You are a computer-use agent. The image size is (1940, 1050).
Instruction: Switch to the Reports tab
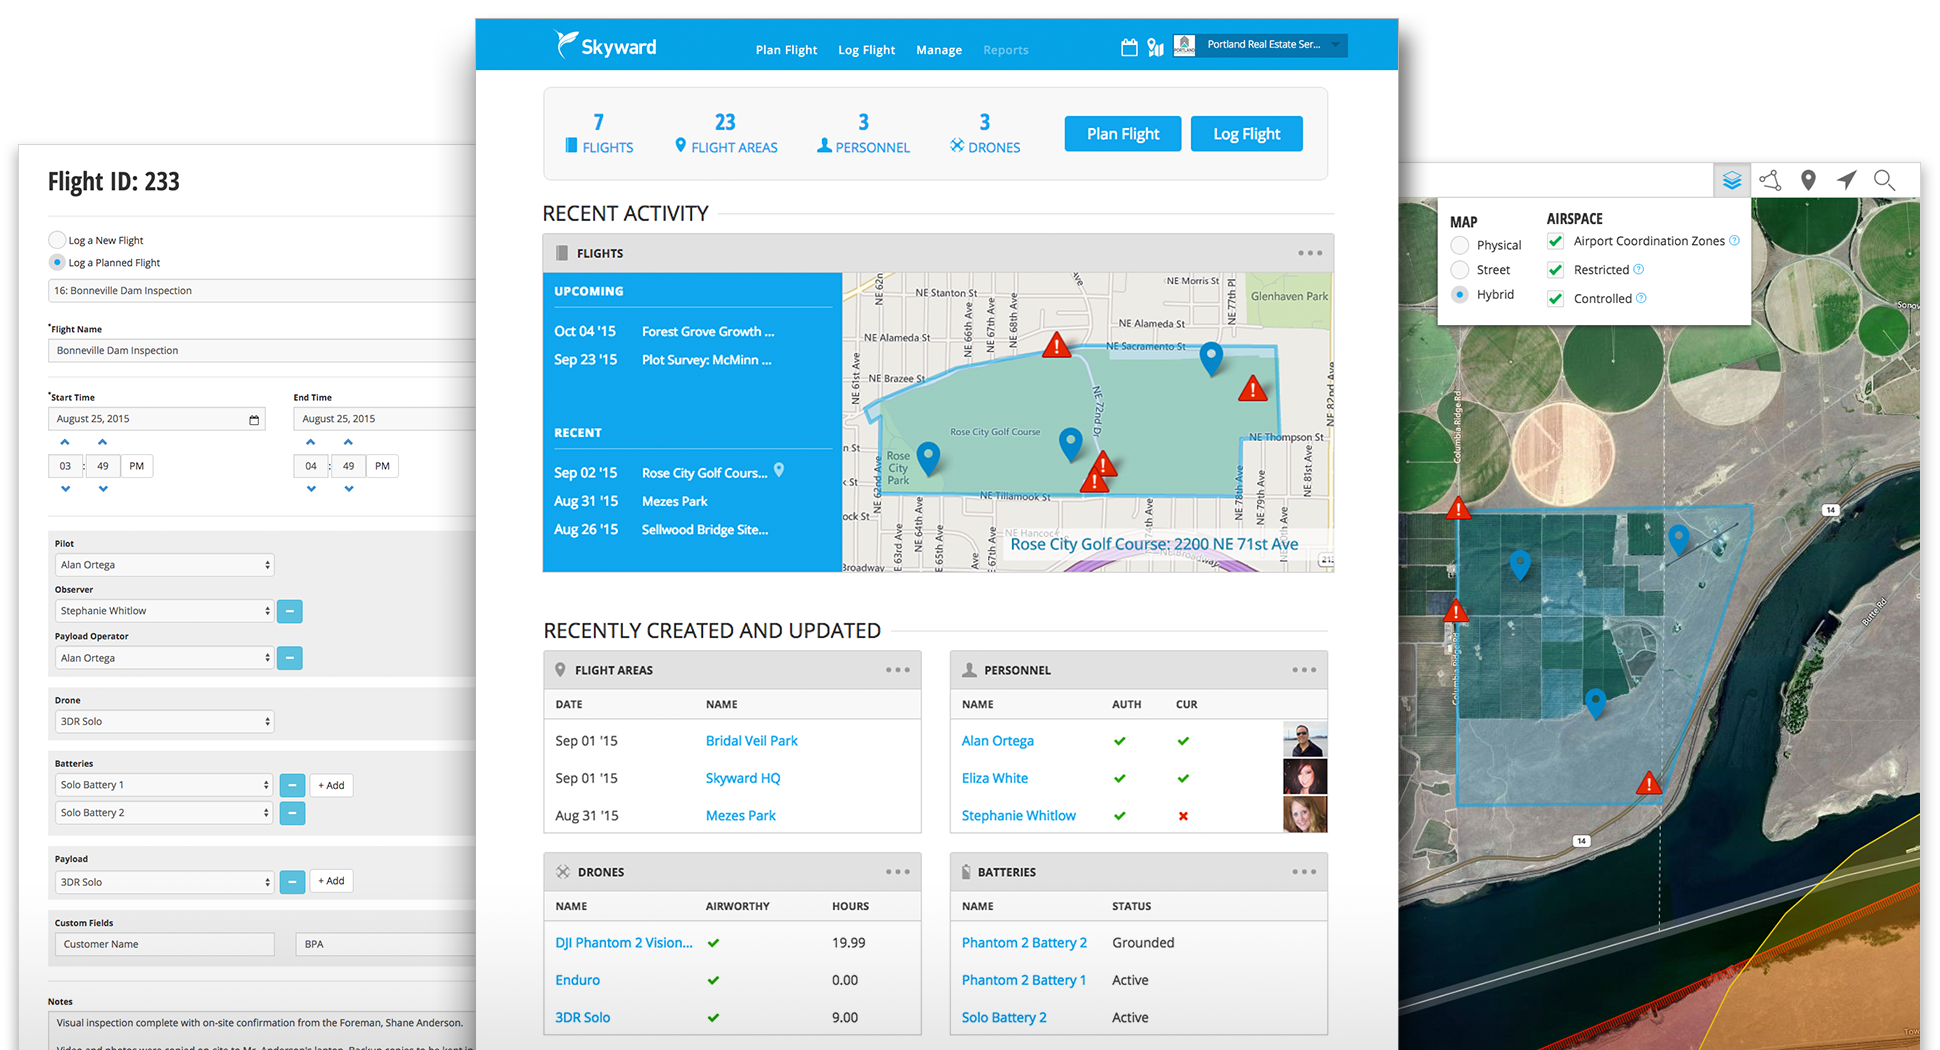pos(1006,50)
